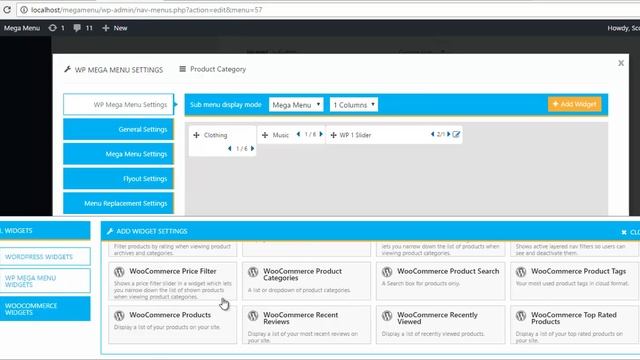Open Mega Menu site link in admin bar
Viewport: 640px width, 360px height.
pos(22,28)
